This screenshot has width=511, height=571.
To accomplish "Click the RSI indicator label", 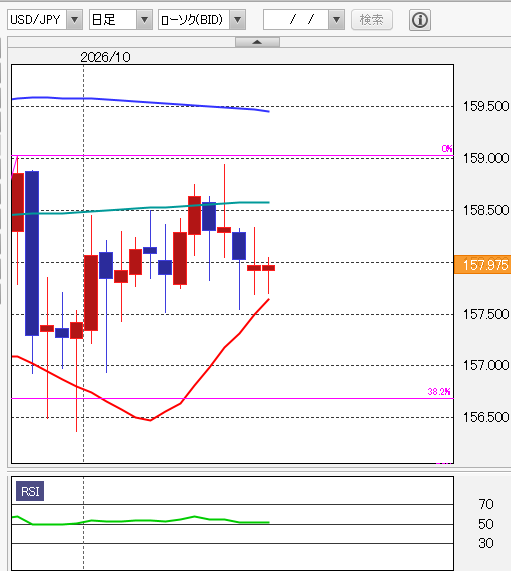I will pos(30,491).
